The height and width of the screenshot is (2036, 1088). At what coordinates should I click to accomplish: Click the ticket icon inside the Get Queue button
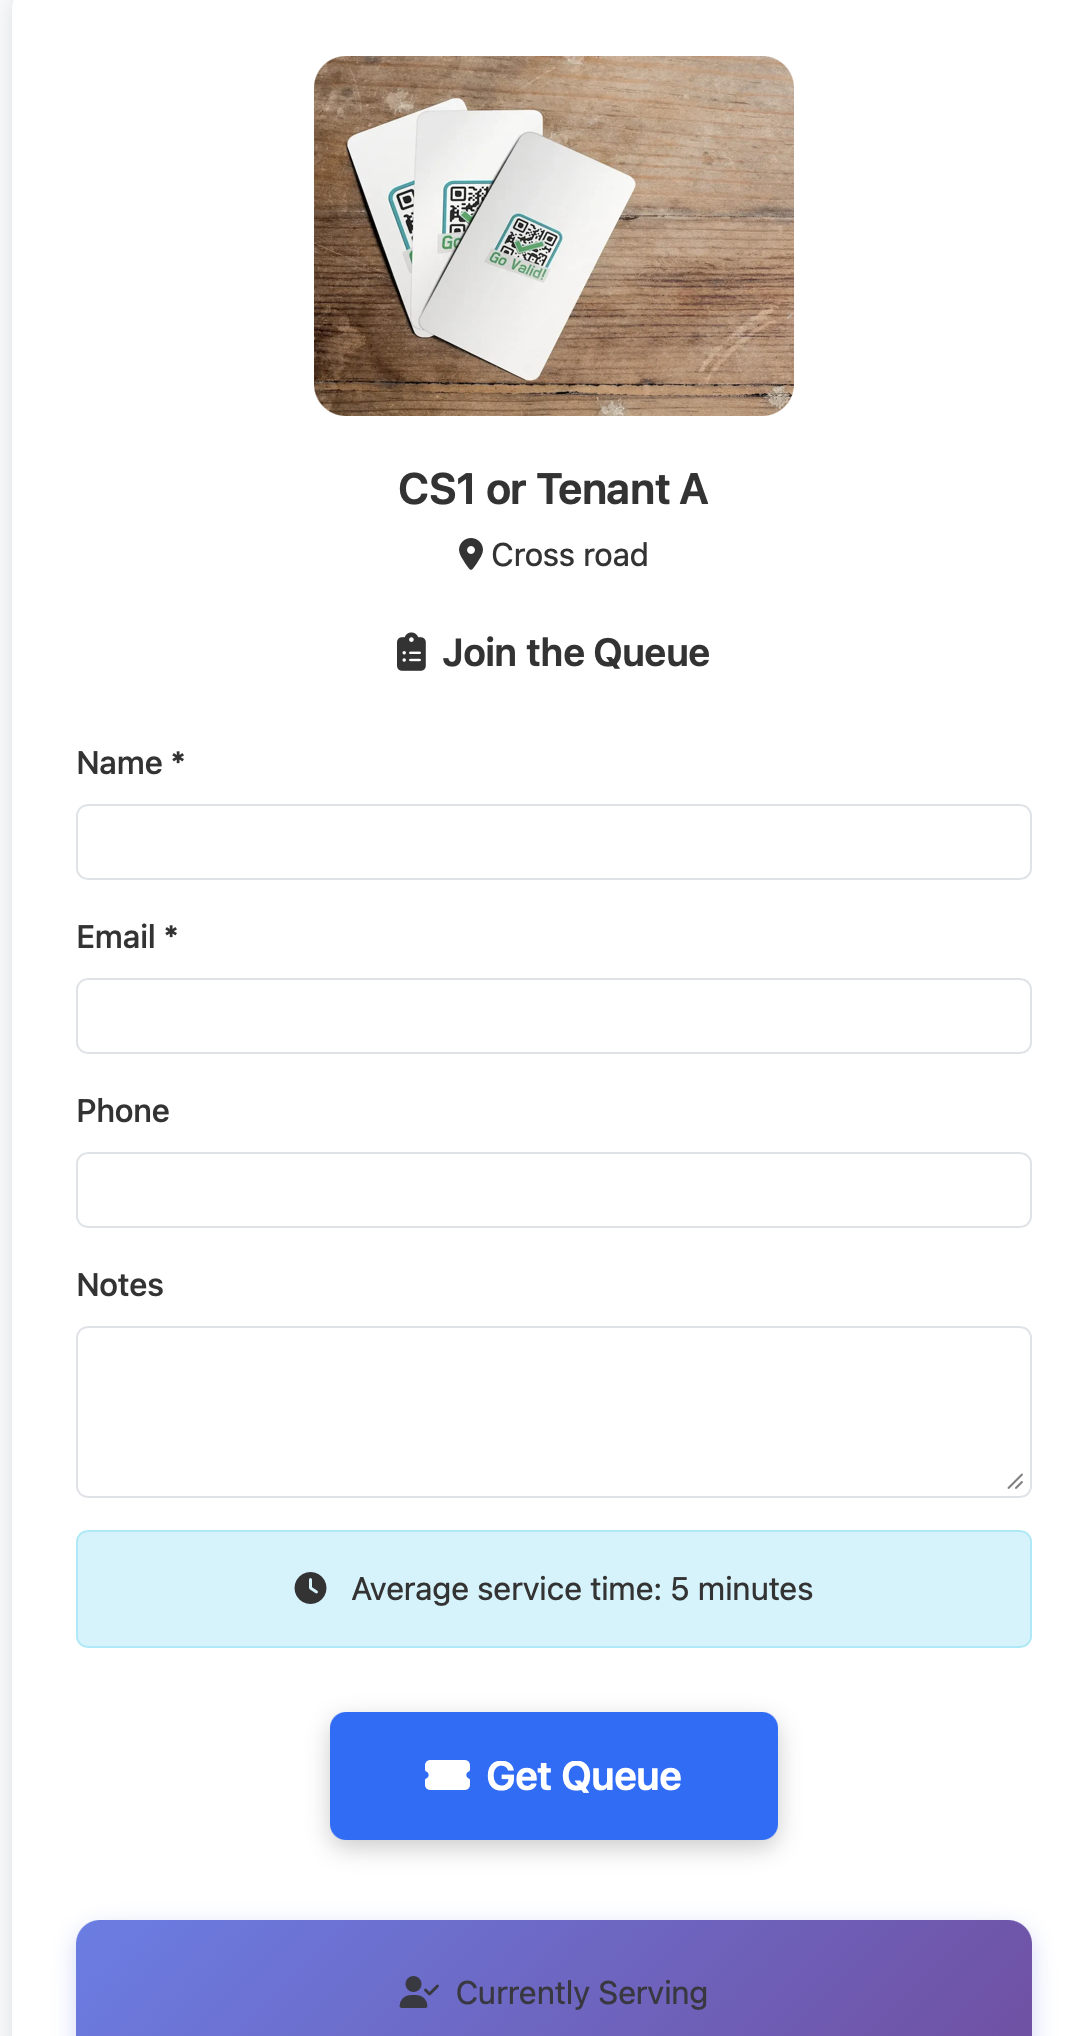[x=449, y=1775]
